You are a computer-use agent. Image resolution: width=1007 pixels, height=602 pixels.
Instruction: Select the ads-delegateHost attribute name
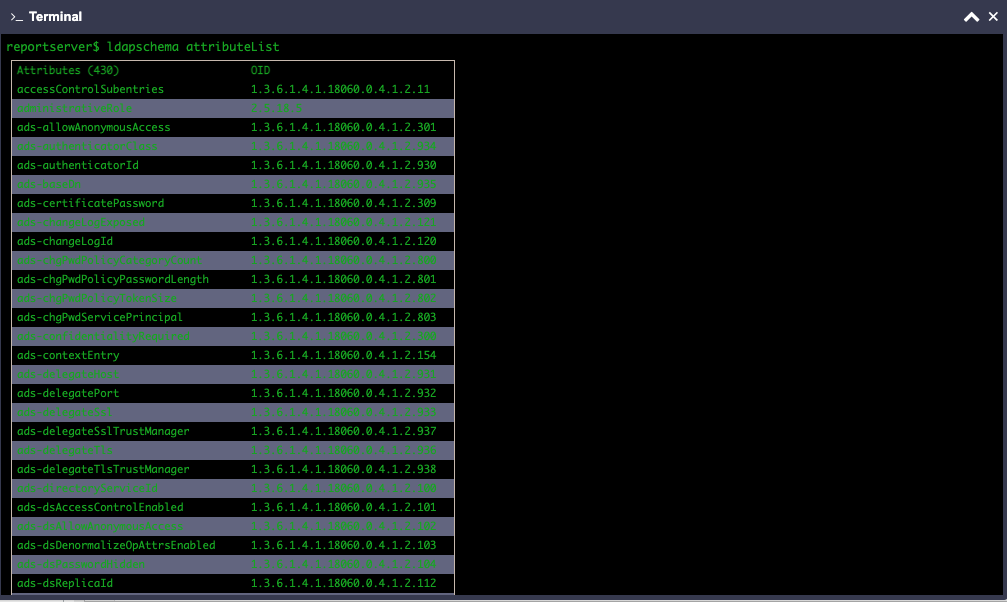point(68,374)
